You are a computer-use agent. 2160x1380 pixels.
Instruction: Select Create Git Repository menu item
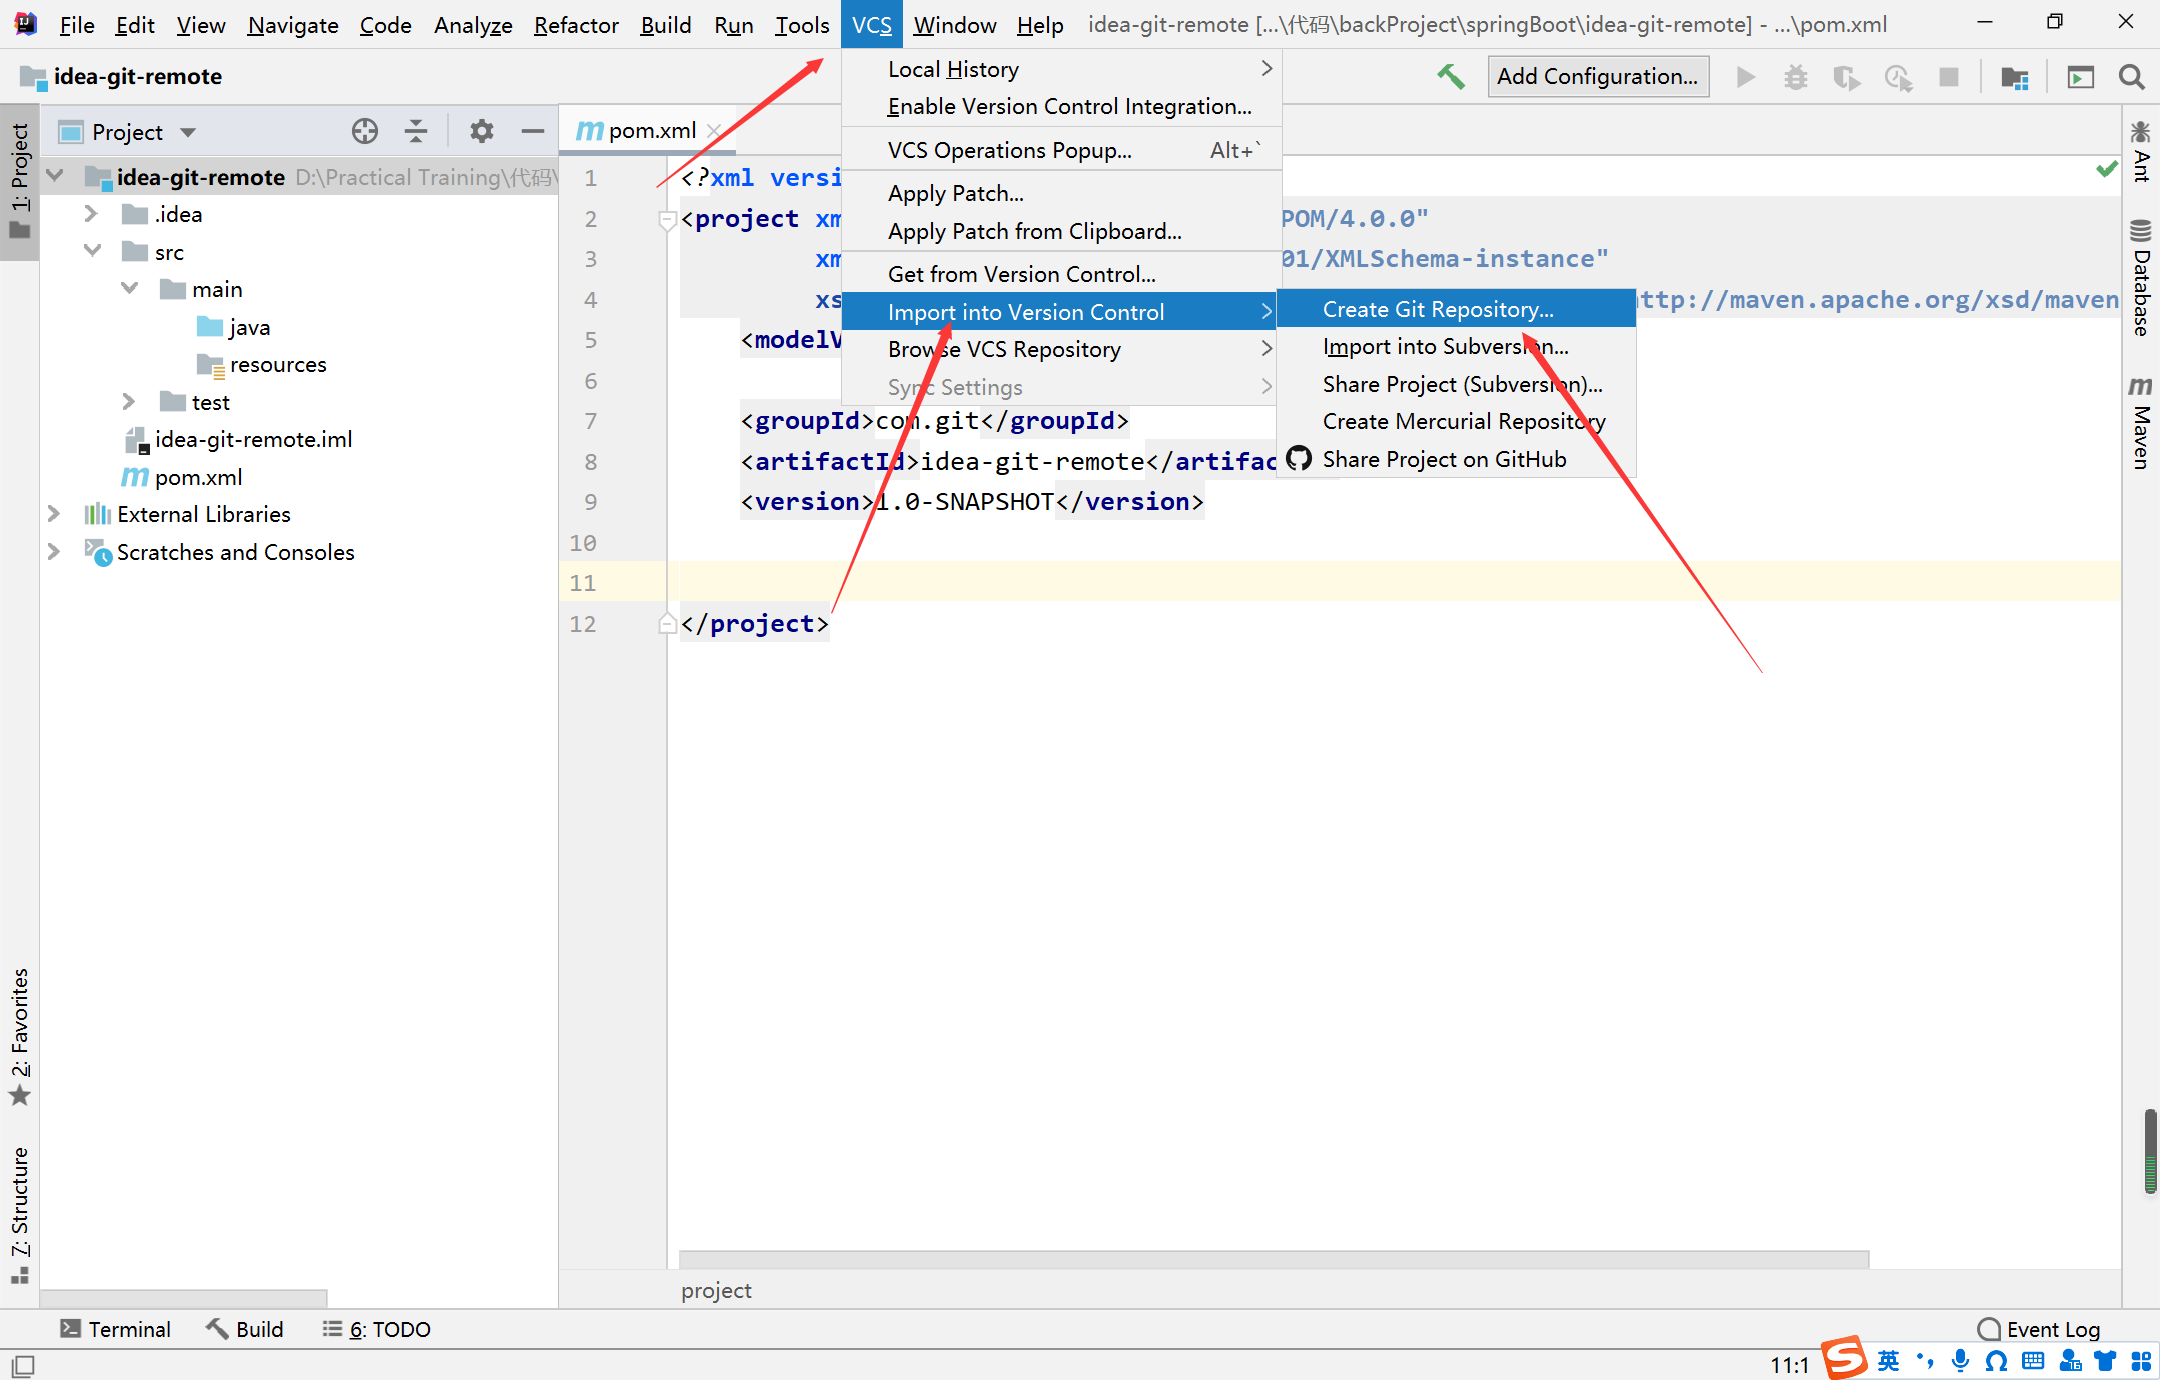pos(1457,309)
